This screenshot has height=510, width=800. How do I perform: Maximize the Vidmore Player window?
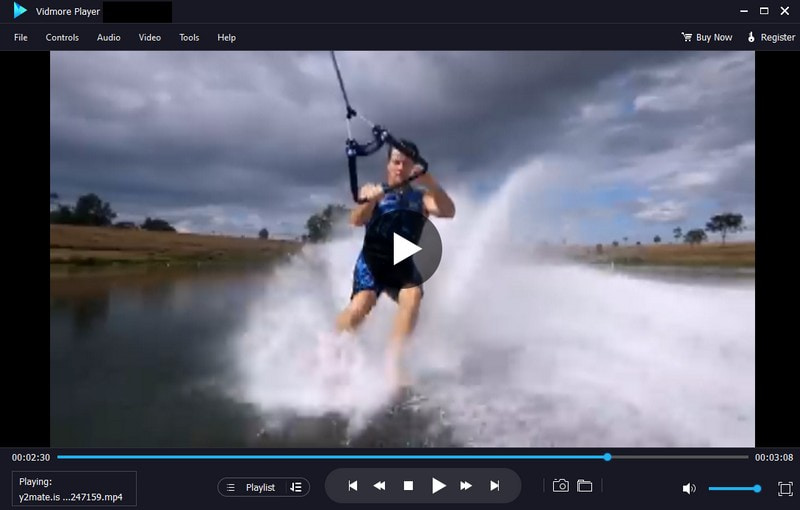764,11
